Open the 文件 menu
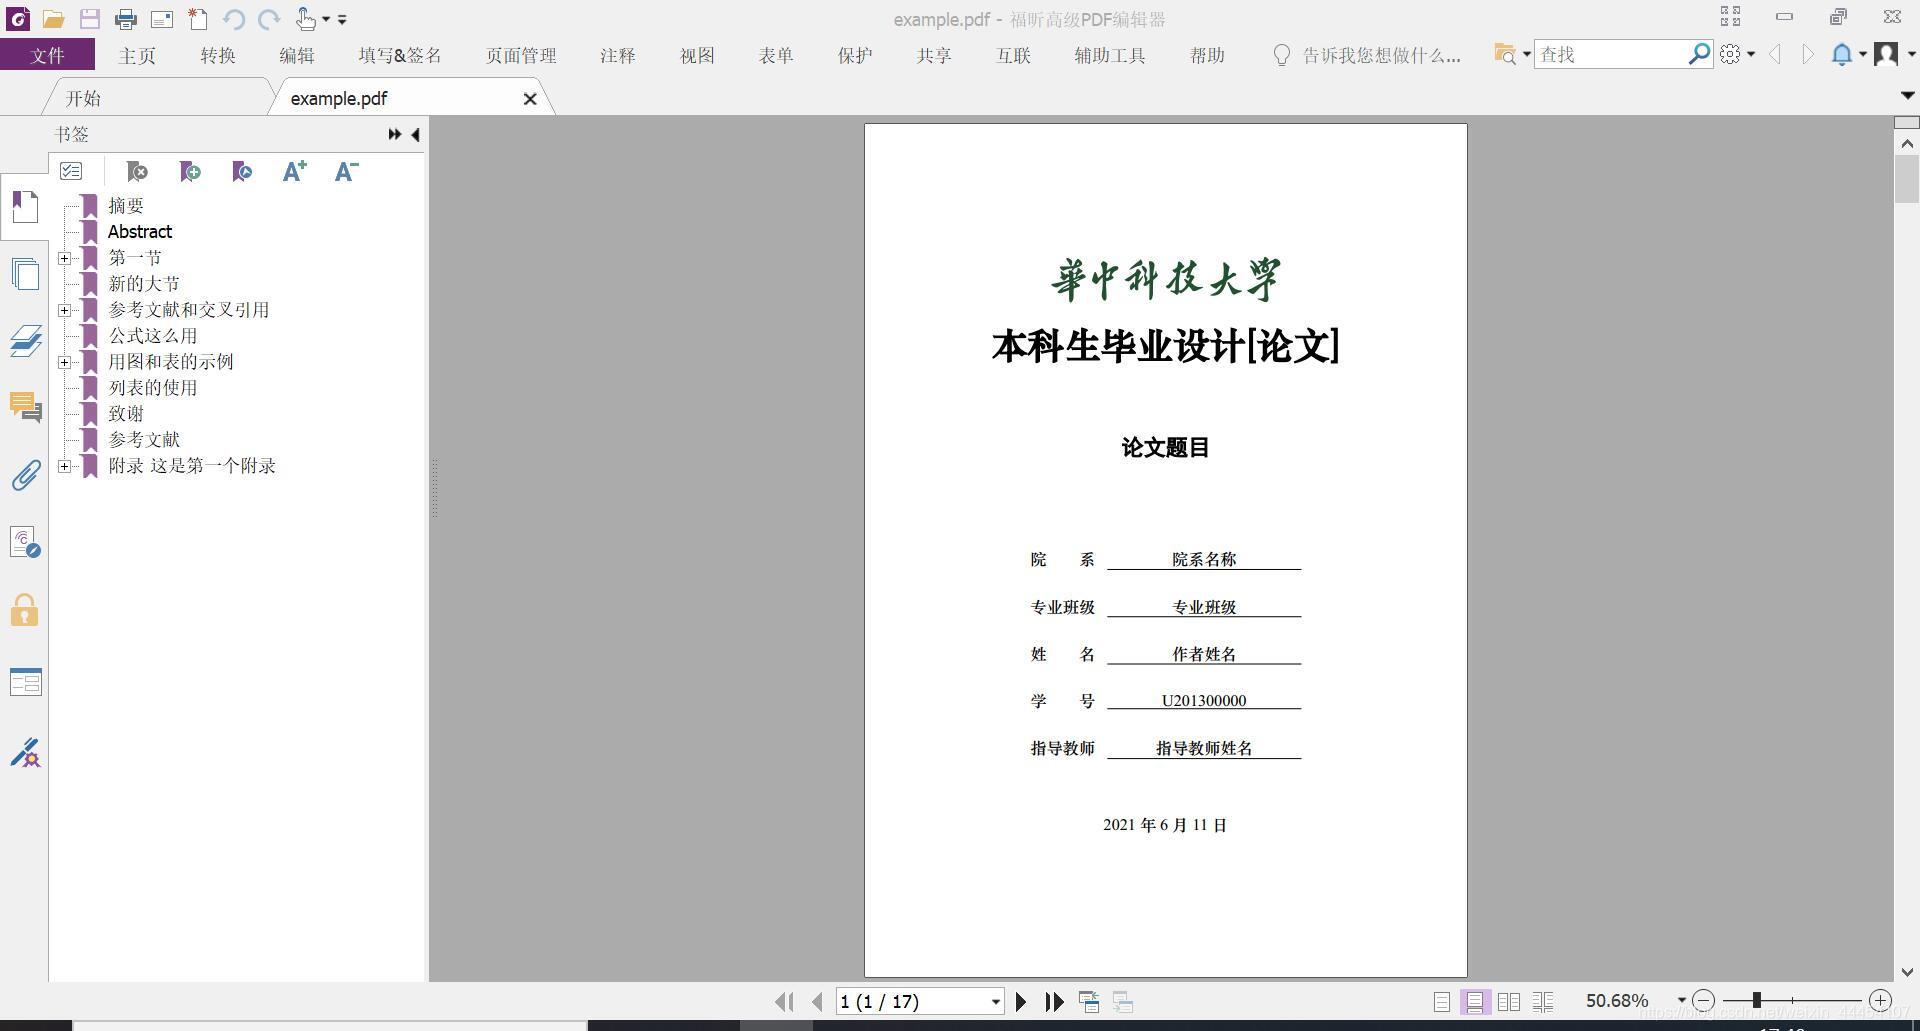This screenshot has height=1031, width=1920. pyautogui.click(x=47, y=55)
